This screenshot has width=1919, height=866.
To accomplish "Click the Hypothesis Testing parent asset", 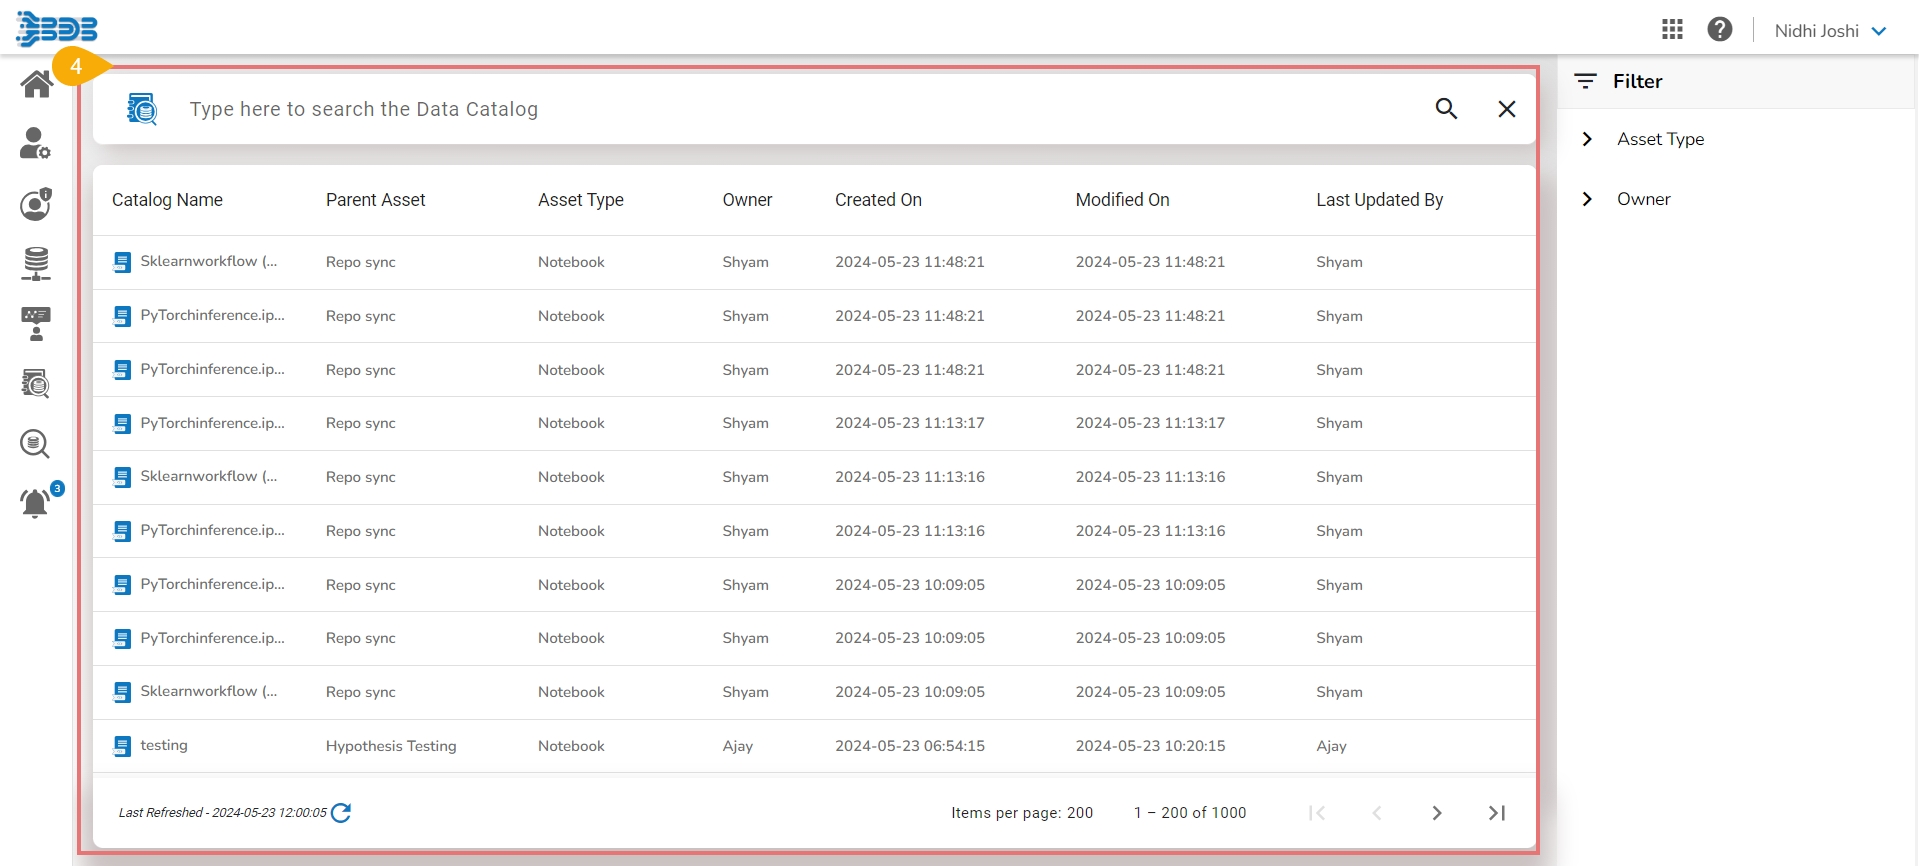I will point(391,746).
